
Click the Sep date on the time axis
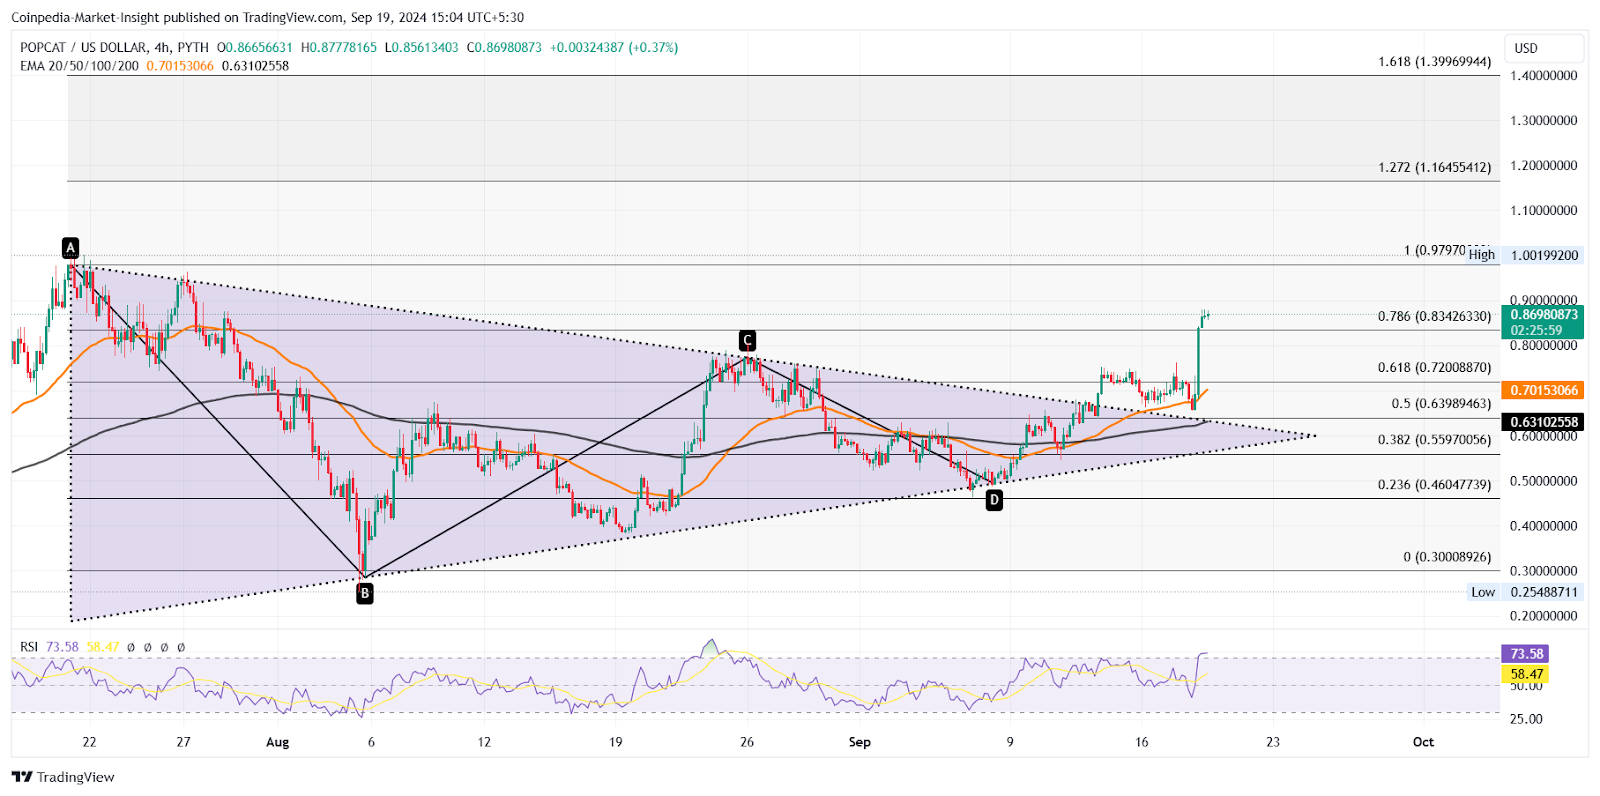coord(860,742)
